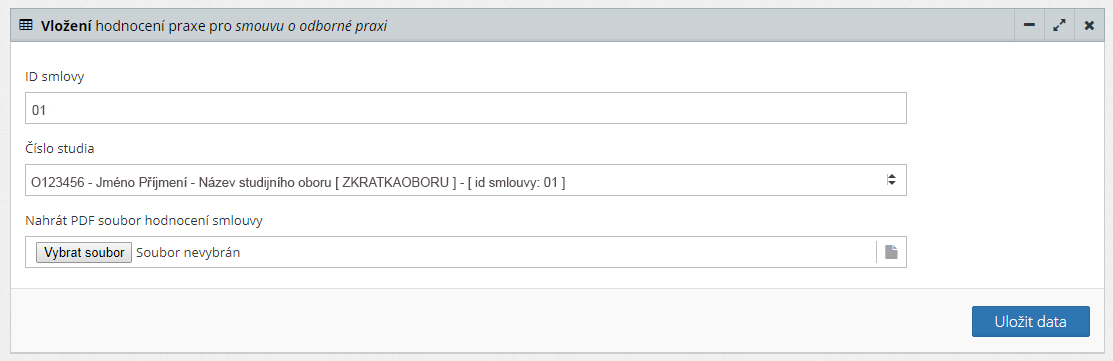Click the up-down arrows on Číslo studia select
This screenshot has width=1113, height=361.
[x=892, y=180]
